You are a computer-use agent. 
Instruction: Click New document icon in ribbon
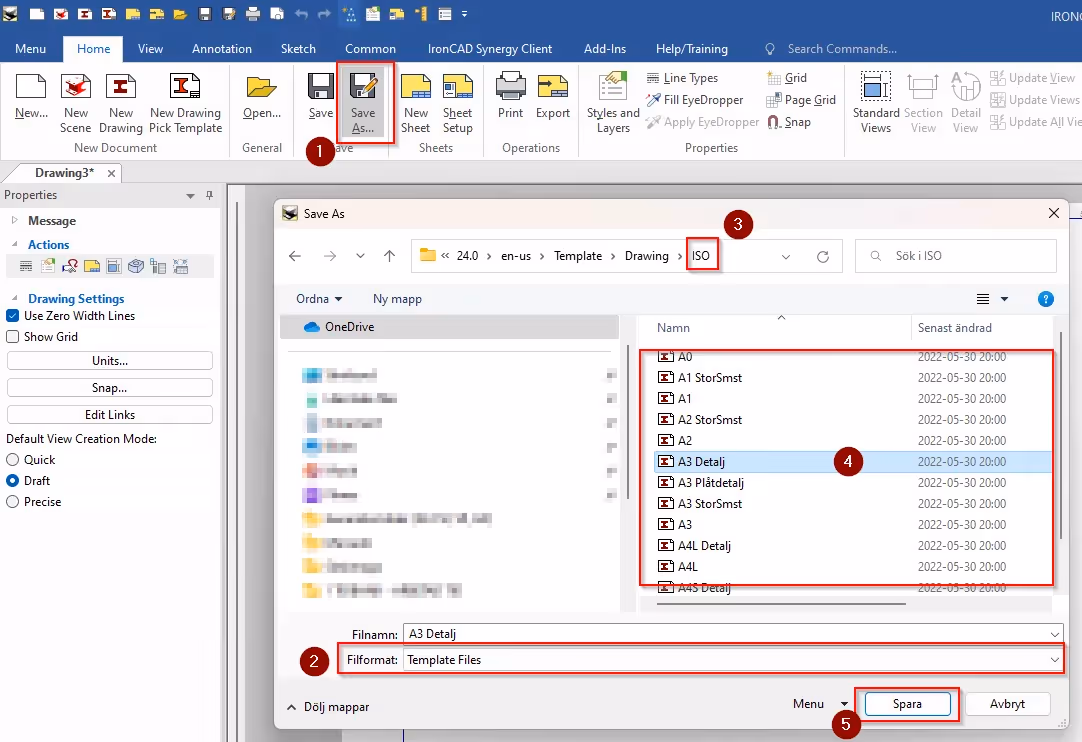31,96
